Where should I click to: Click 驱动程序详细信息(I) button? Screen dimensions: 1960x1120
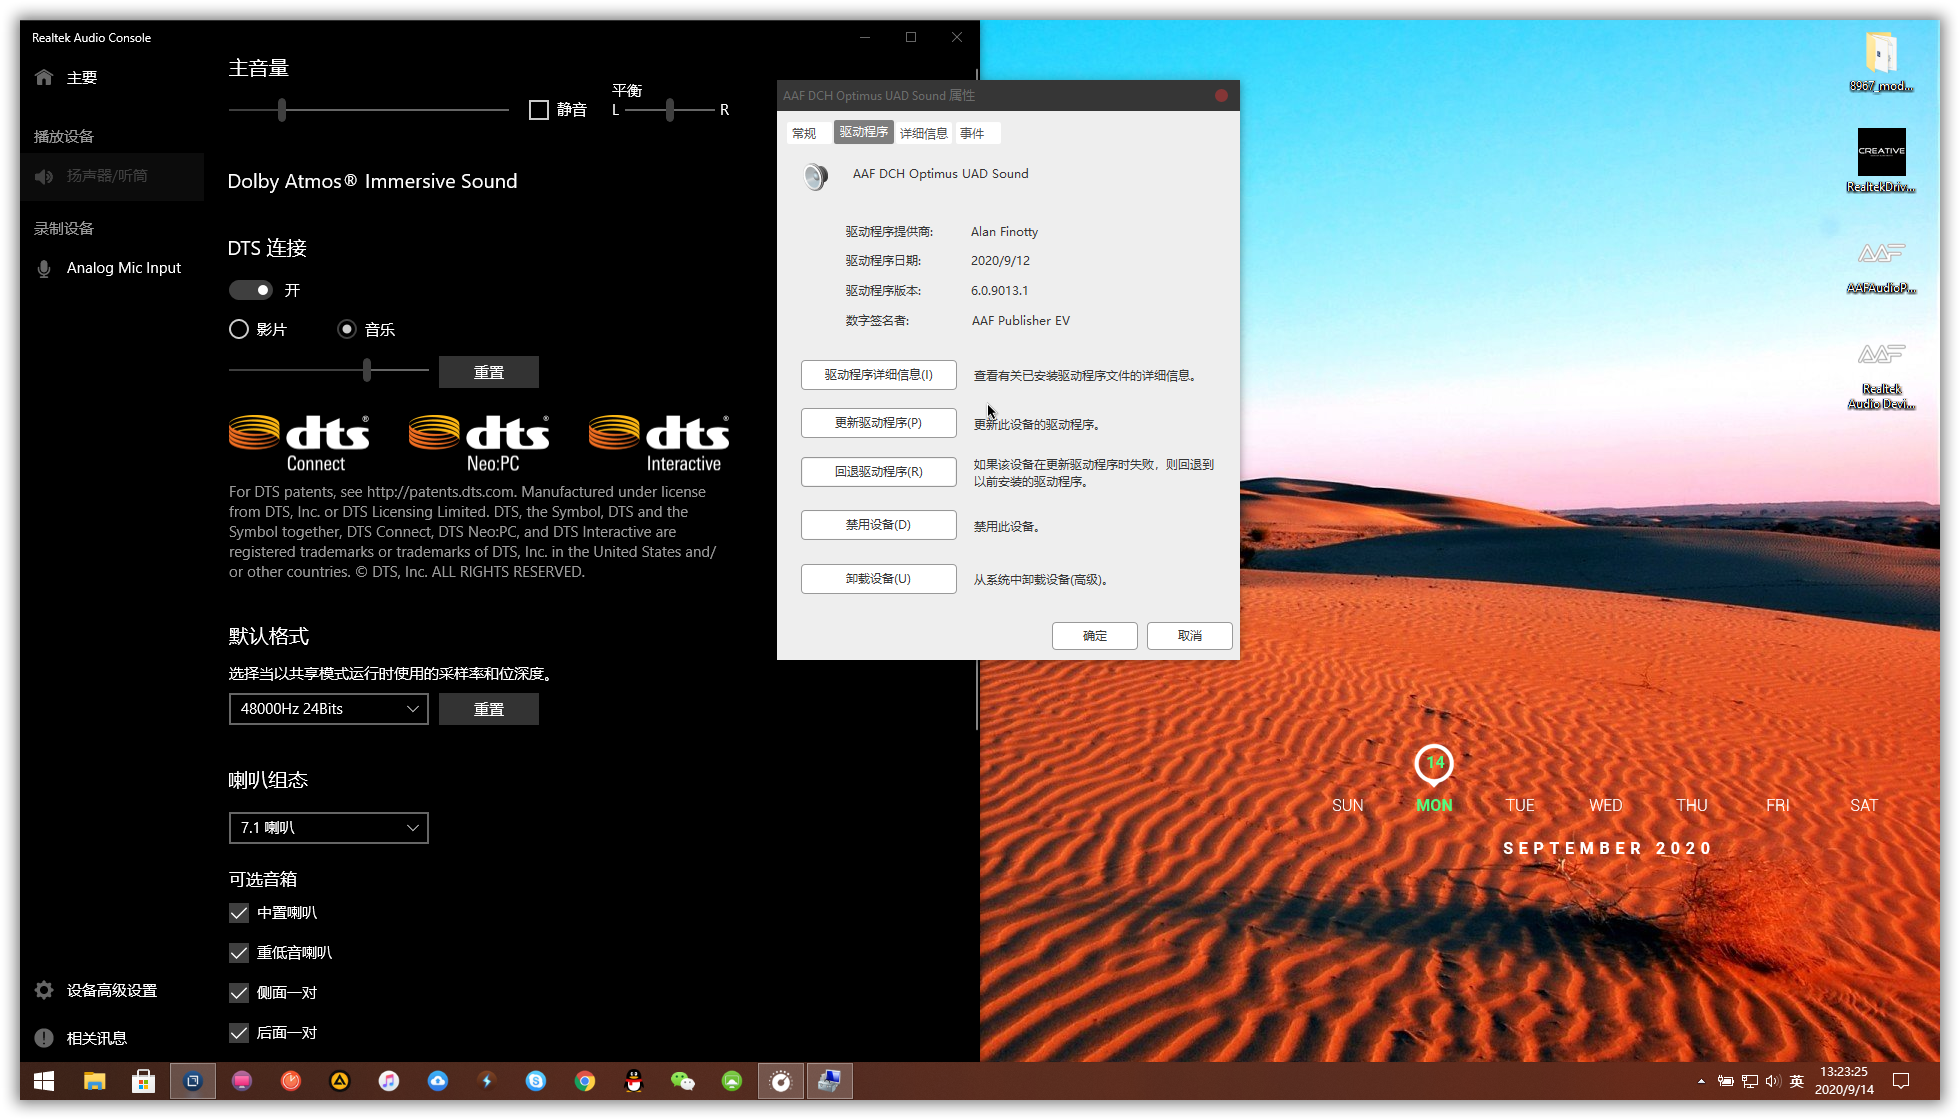point(878,375)
